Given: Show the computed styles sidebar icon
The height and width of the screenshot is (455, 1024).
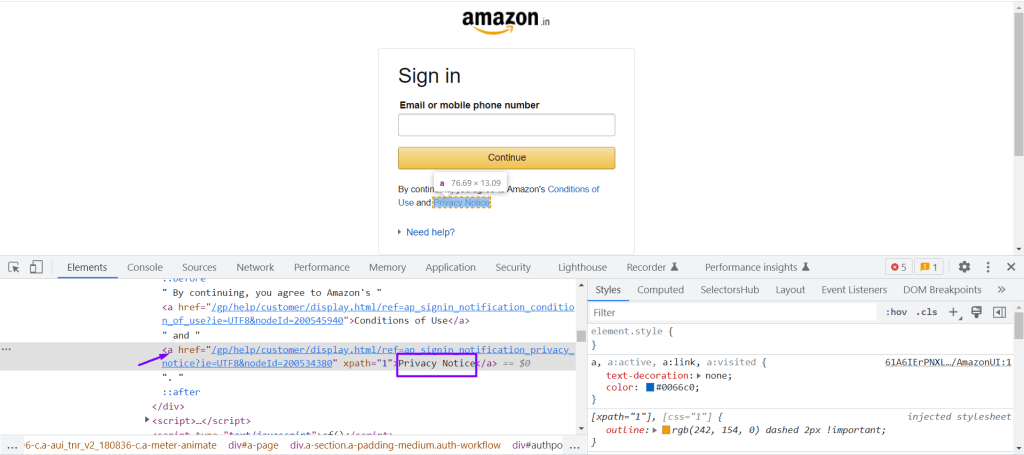Looking at the screenshot, I should [x=998, y=312].
